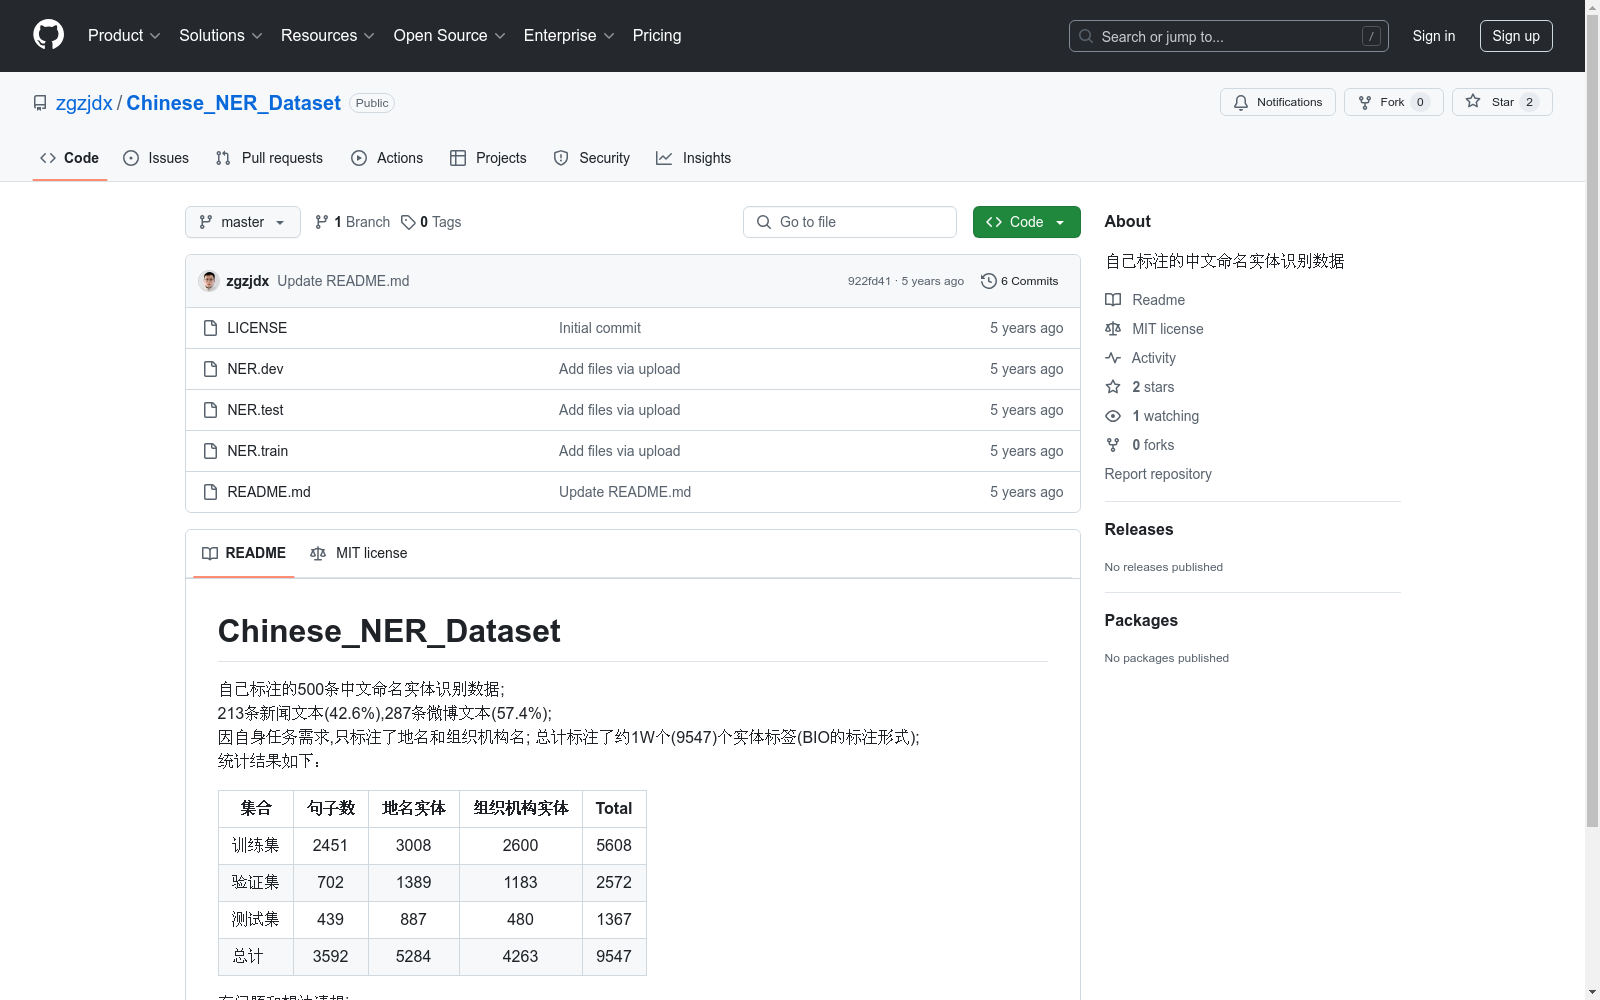
Task: Click the file icon next to README.md
Action: pyautogui.click(x=210, y=492)
